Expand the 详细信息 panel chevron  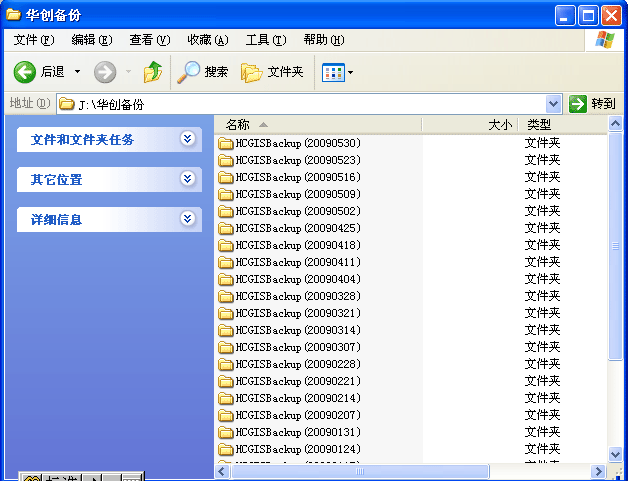click(x=187, y=219)
